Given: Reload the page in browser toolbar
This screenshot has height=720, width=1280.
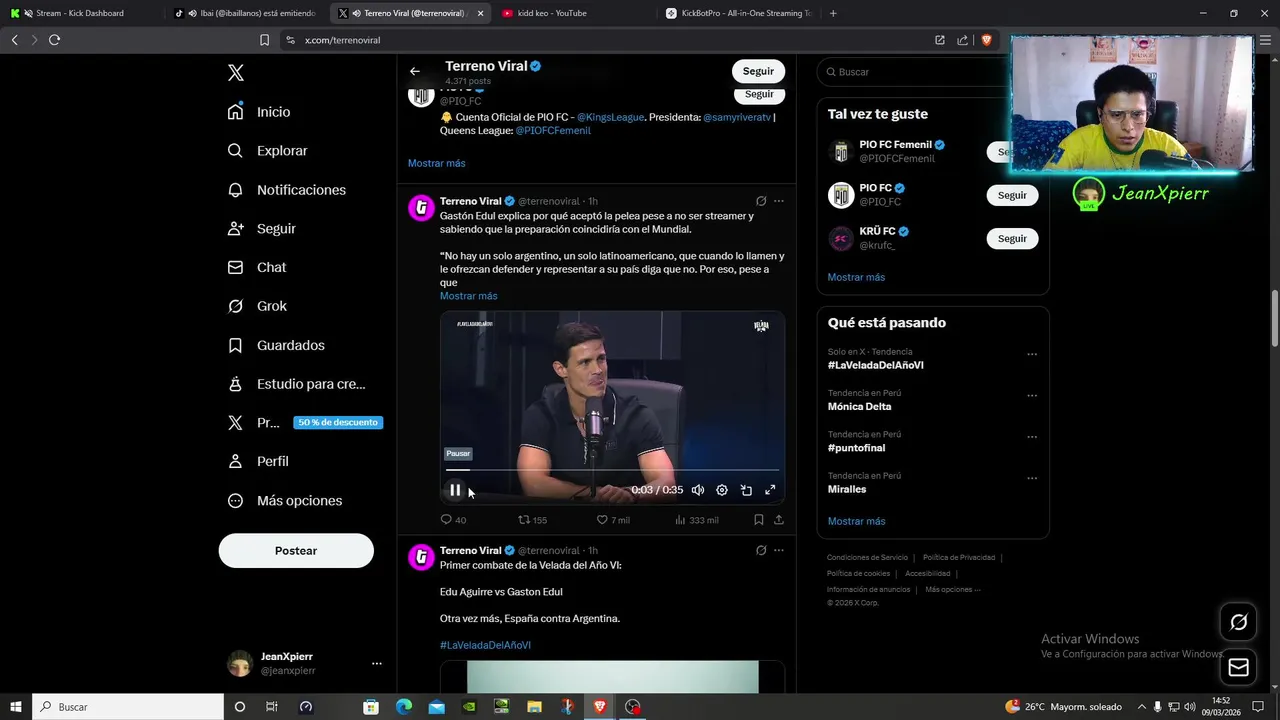Looking at the screenshot, I should (x=54, y=40).
